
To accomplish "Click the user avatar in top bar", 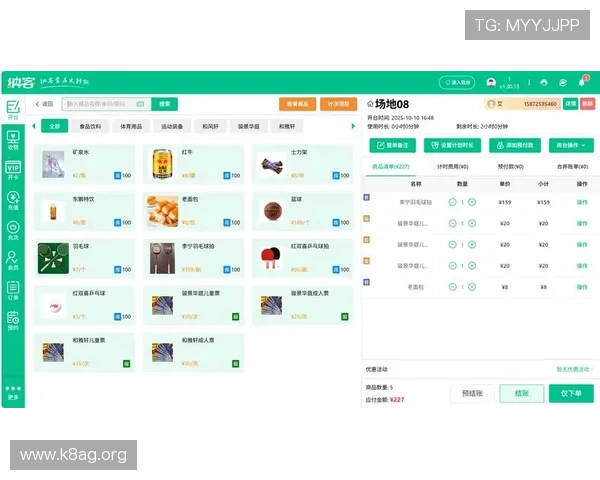I will coord(491,82).
